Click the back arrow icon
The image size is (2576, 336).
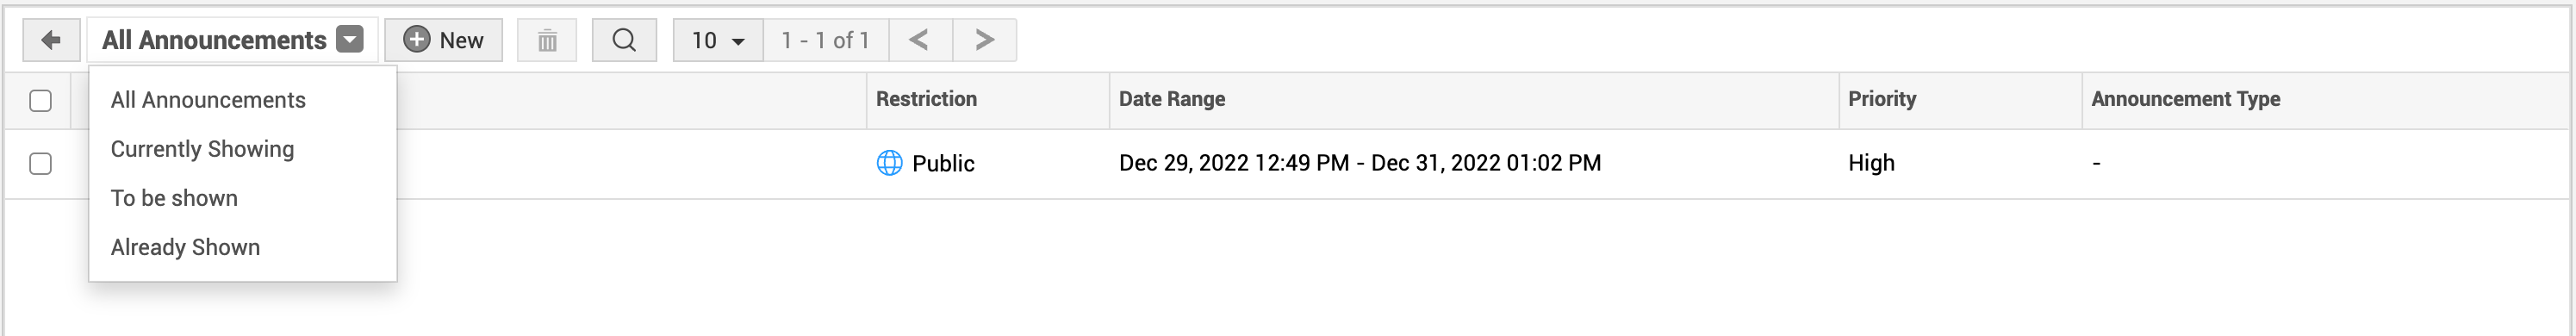(51, 40)
